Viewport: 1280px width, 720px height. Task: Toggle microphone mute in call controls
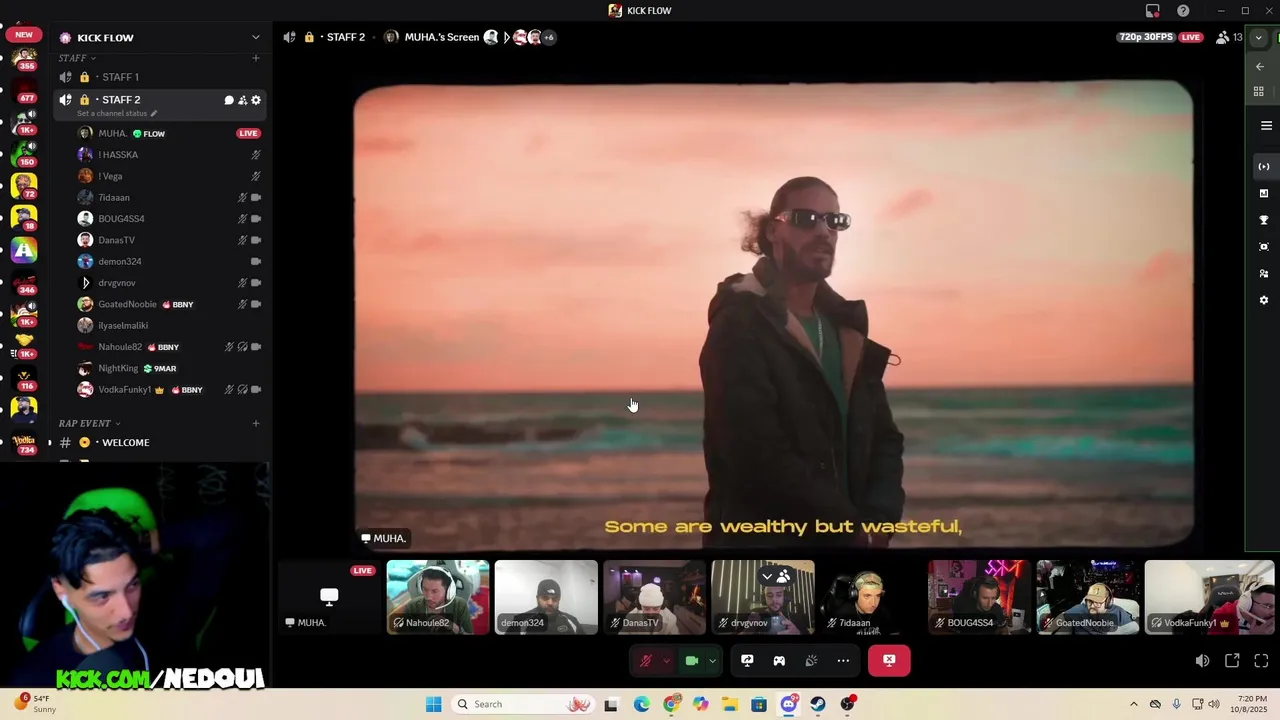(645, 661)
